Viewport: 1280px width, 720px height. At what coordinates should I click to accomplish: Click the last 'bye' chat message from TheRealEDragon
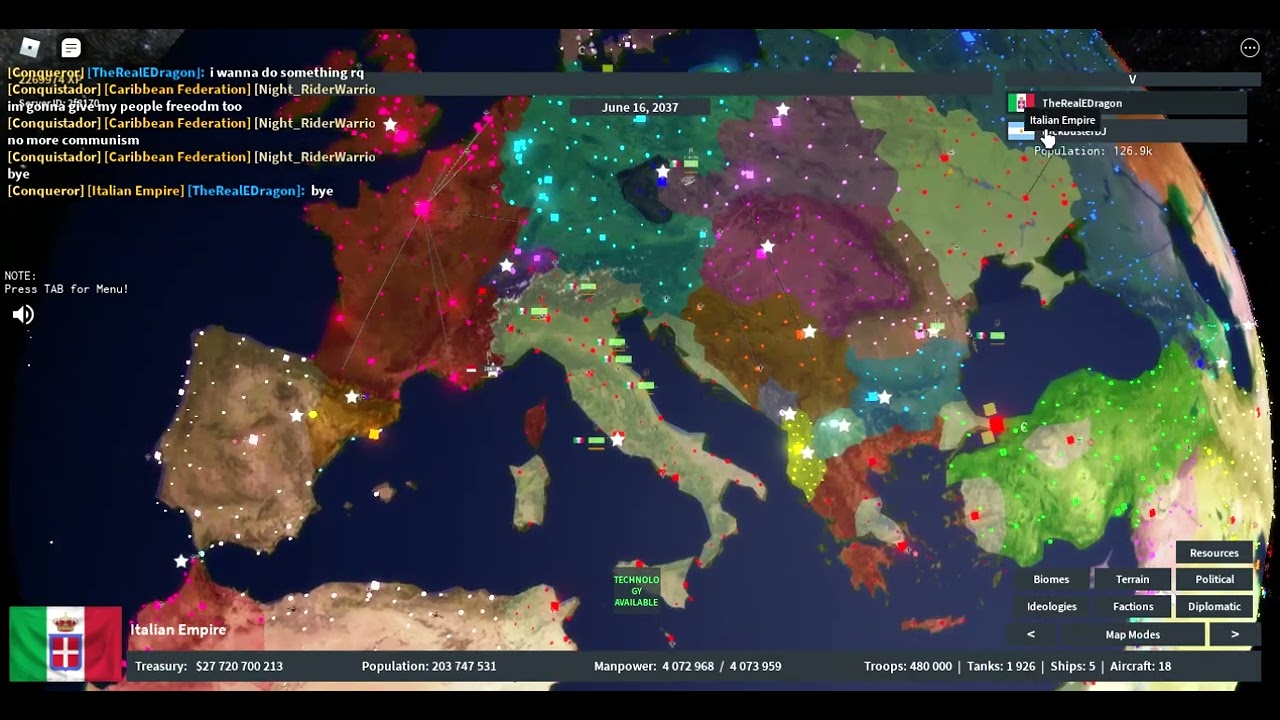pyautogui.click(x=322, y=191)
